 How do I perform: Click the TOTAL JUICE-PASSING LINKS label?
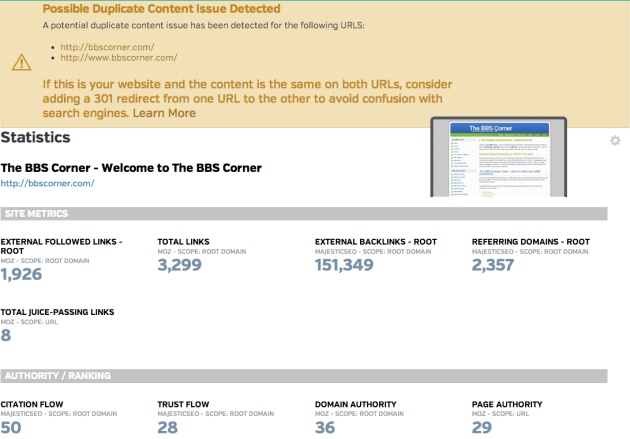(x=57, y=312)
